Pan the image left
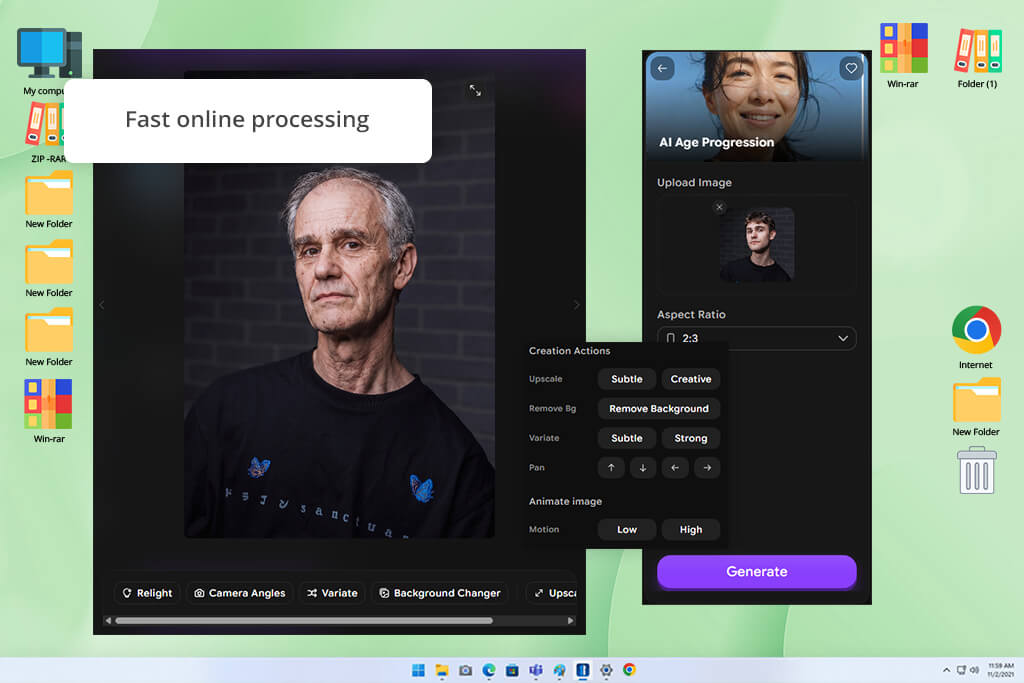The image size is (1024, 683). coord(675,468)
